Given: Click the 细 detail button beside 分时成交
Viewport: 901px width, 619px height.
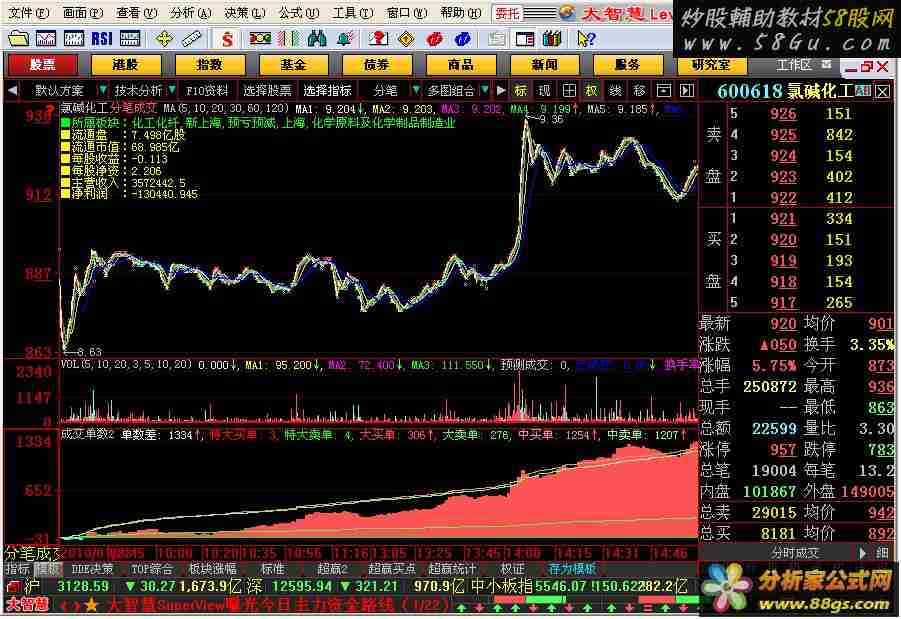Looking at the screenshot, I should (882, 553).
